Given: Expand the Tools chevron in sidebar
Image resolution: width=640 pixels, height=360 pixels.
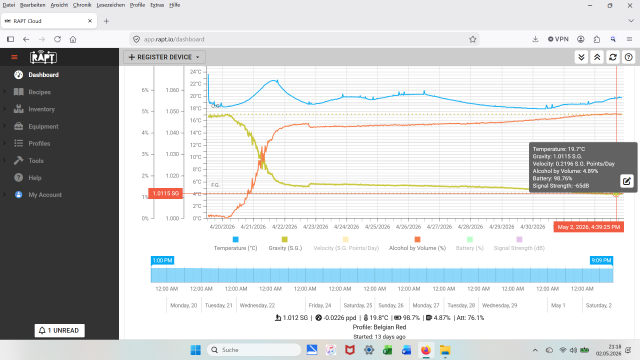Looking at the screenshot, I should [x=4, y=160].
